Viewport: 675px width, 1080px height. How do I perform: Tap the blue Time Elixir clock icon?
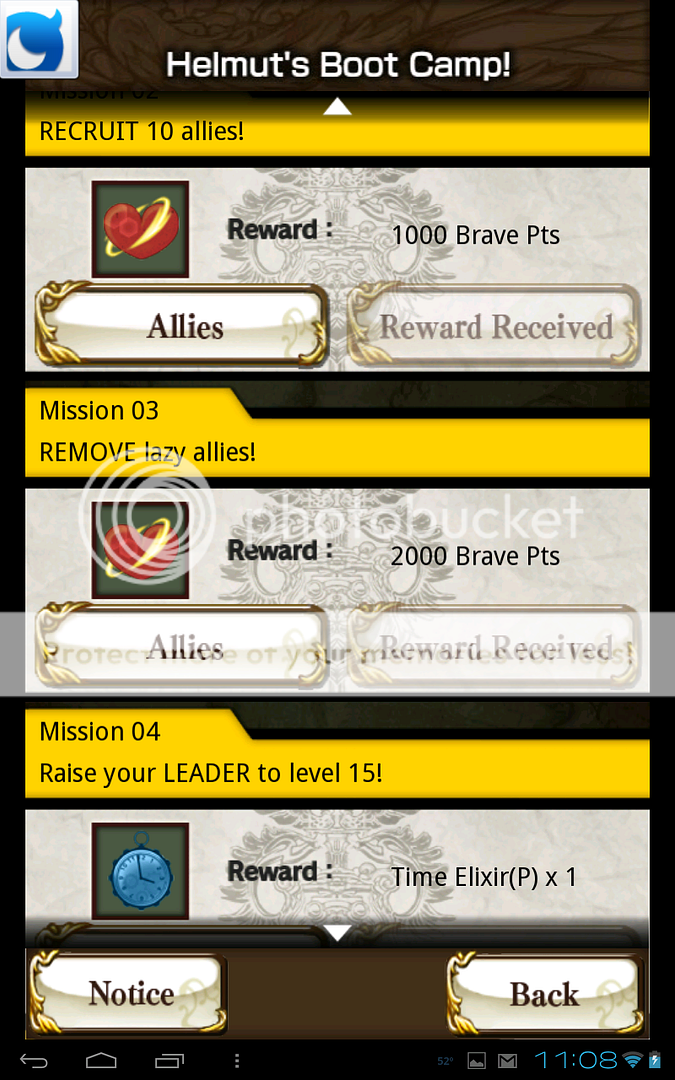pos(141,871)
